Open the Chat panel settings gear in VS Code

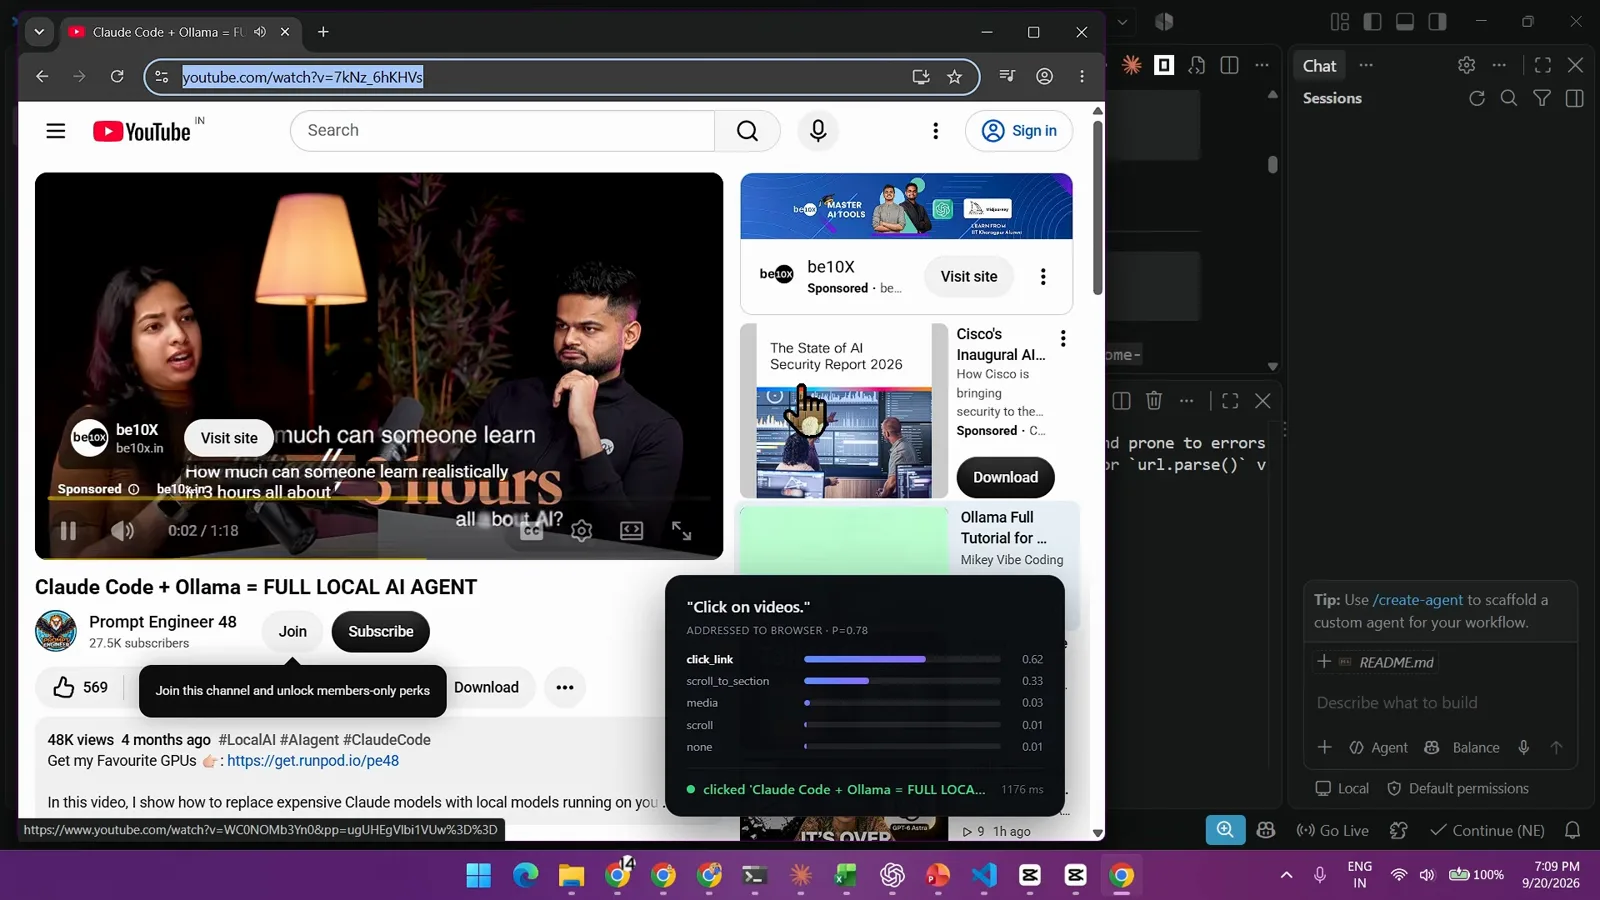pyautogui.click(x=1466, y=66)
